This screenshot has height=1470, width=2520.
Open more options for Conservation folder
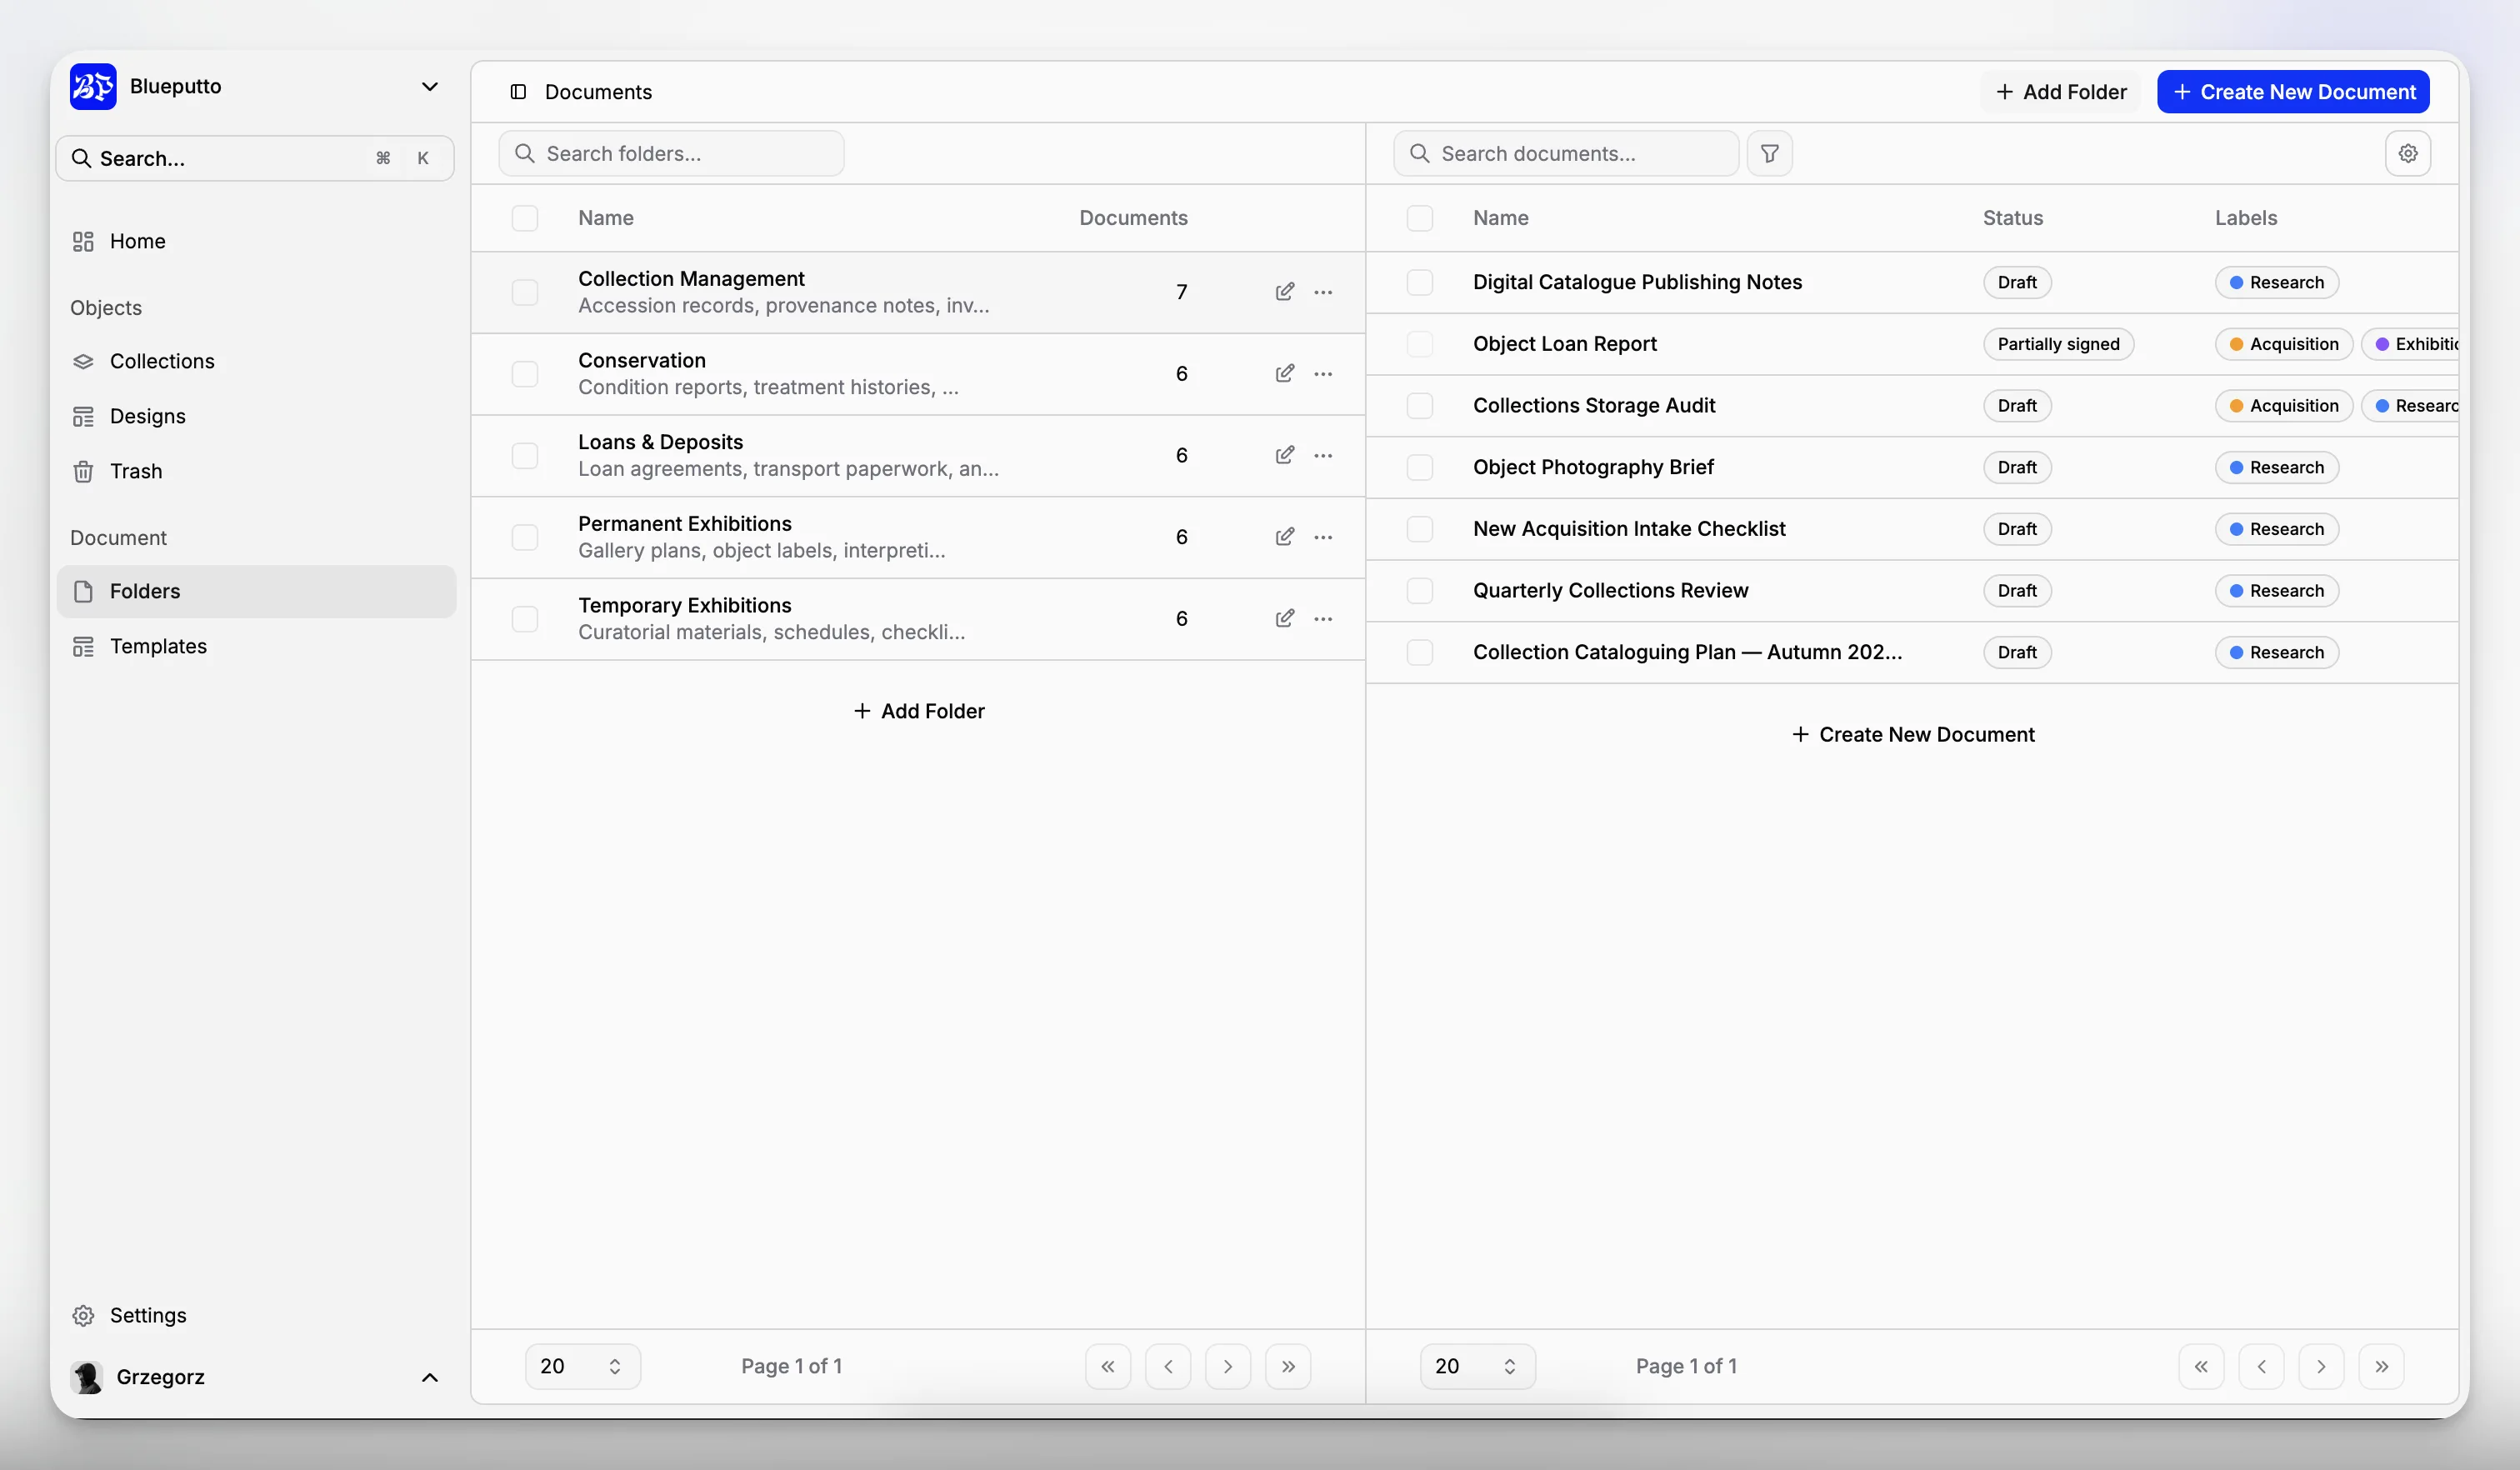(1323, 374)
